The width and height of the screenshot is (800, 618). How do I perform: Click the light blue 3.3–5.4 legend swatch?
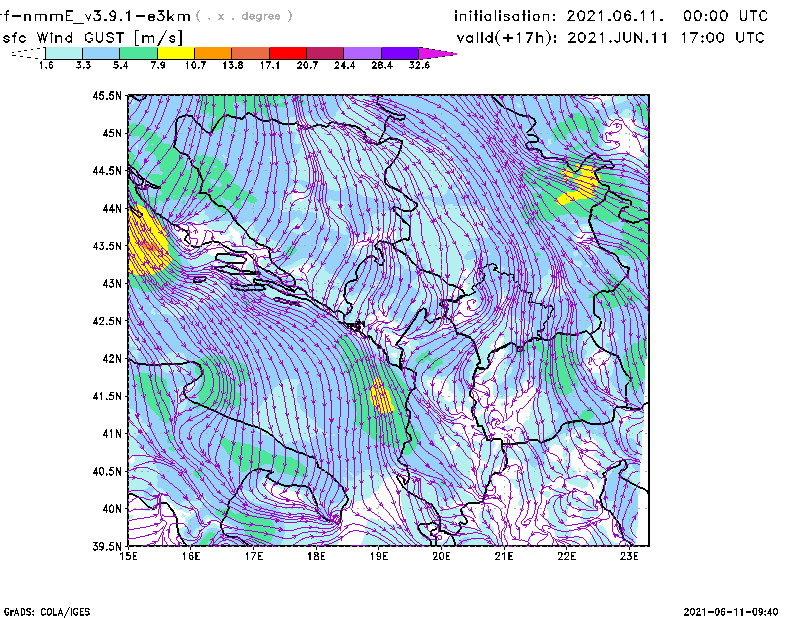pyautogui.click(x=101, y=53)
